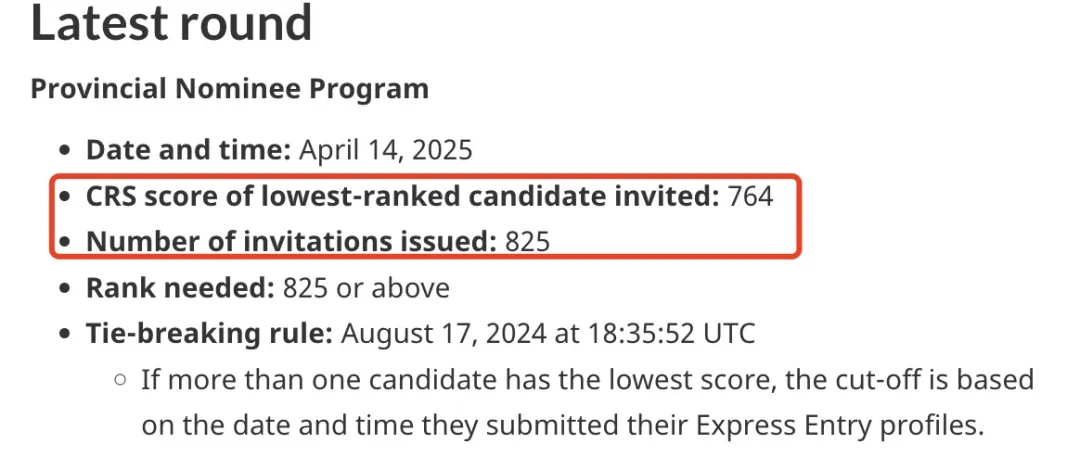Click the hollow circle sub-bullet marker
Viewport: 1080px width, 456px height.
pyautogui.click(x=121, y=380)
